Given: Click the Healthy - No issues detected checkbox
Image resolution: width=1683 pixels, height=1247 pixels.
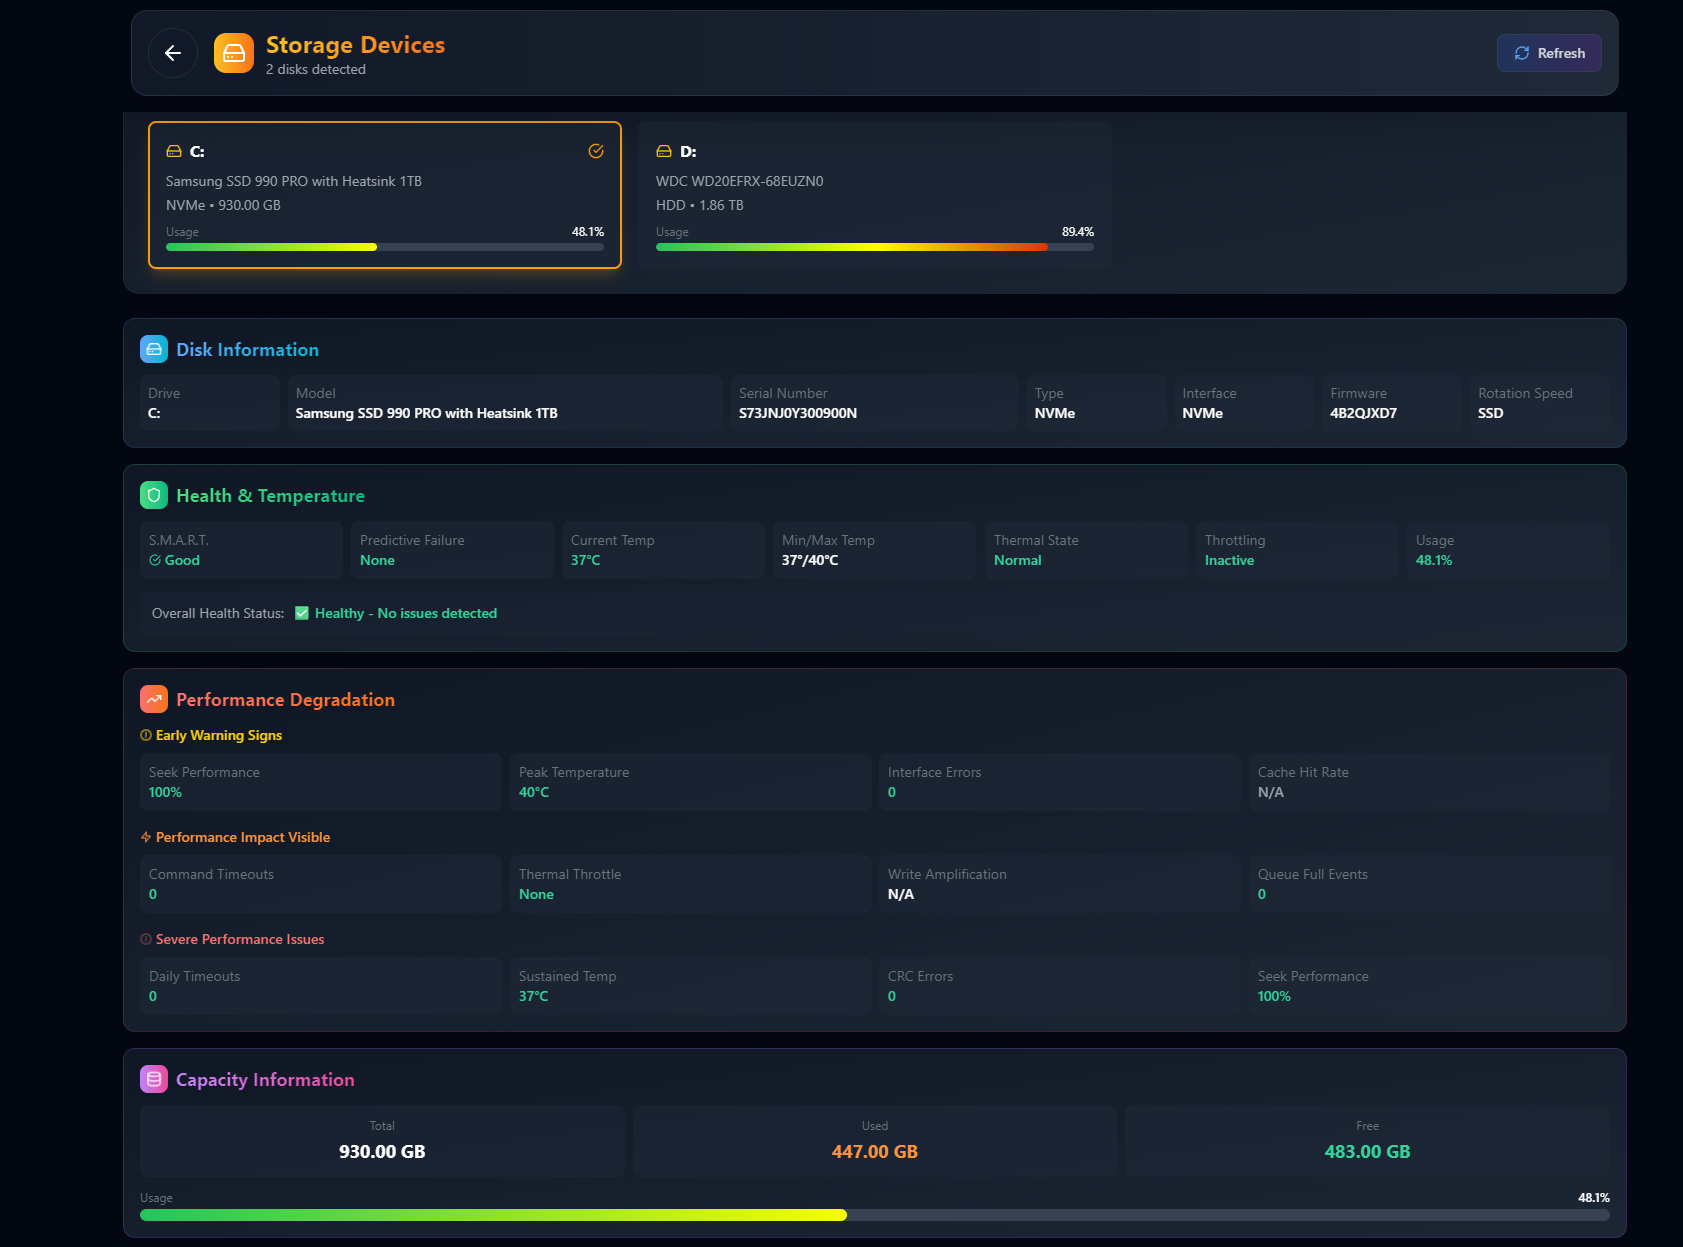Looking at the screenshot, I should click(301, 612).
